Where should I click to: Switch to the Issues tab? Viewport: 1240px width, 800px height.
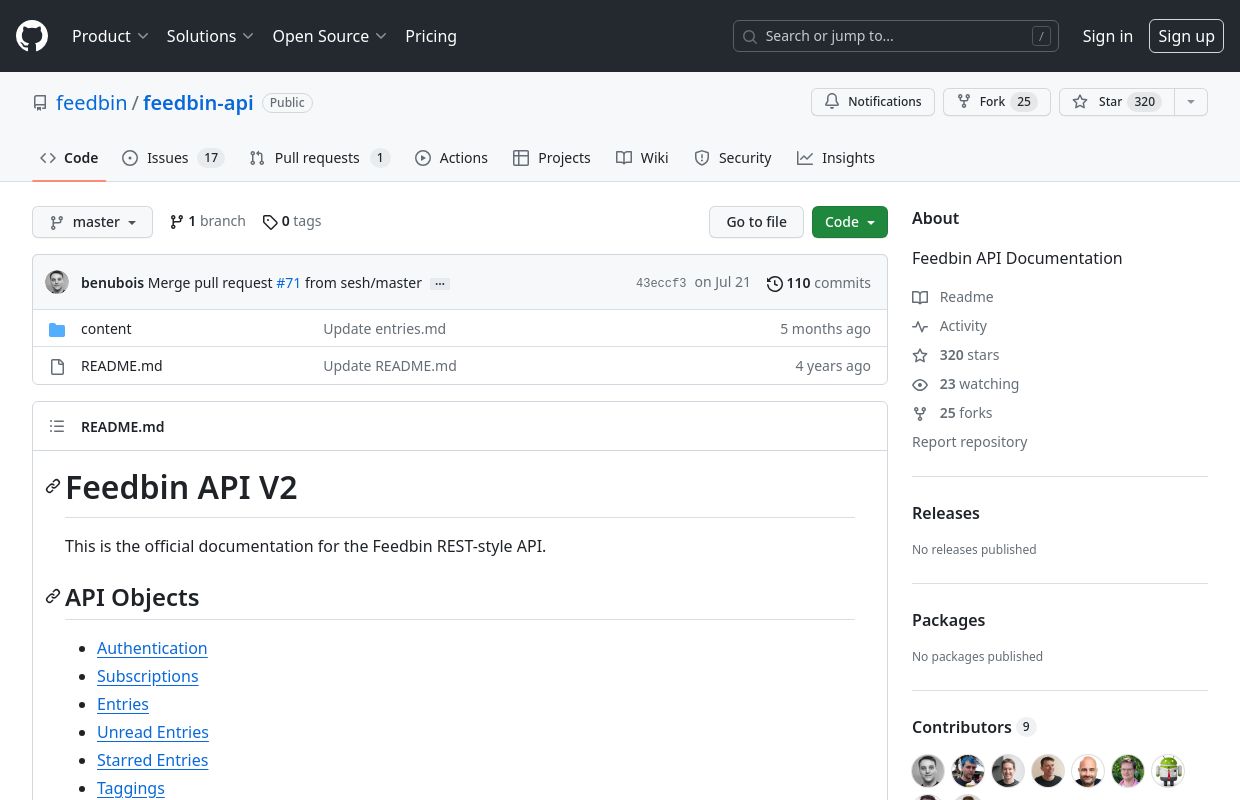tap(173, 158)
